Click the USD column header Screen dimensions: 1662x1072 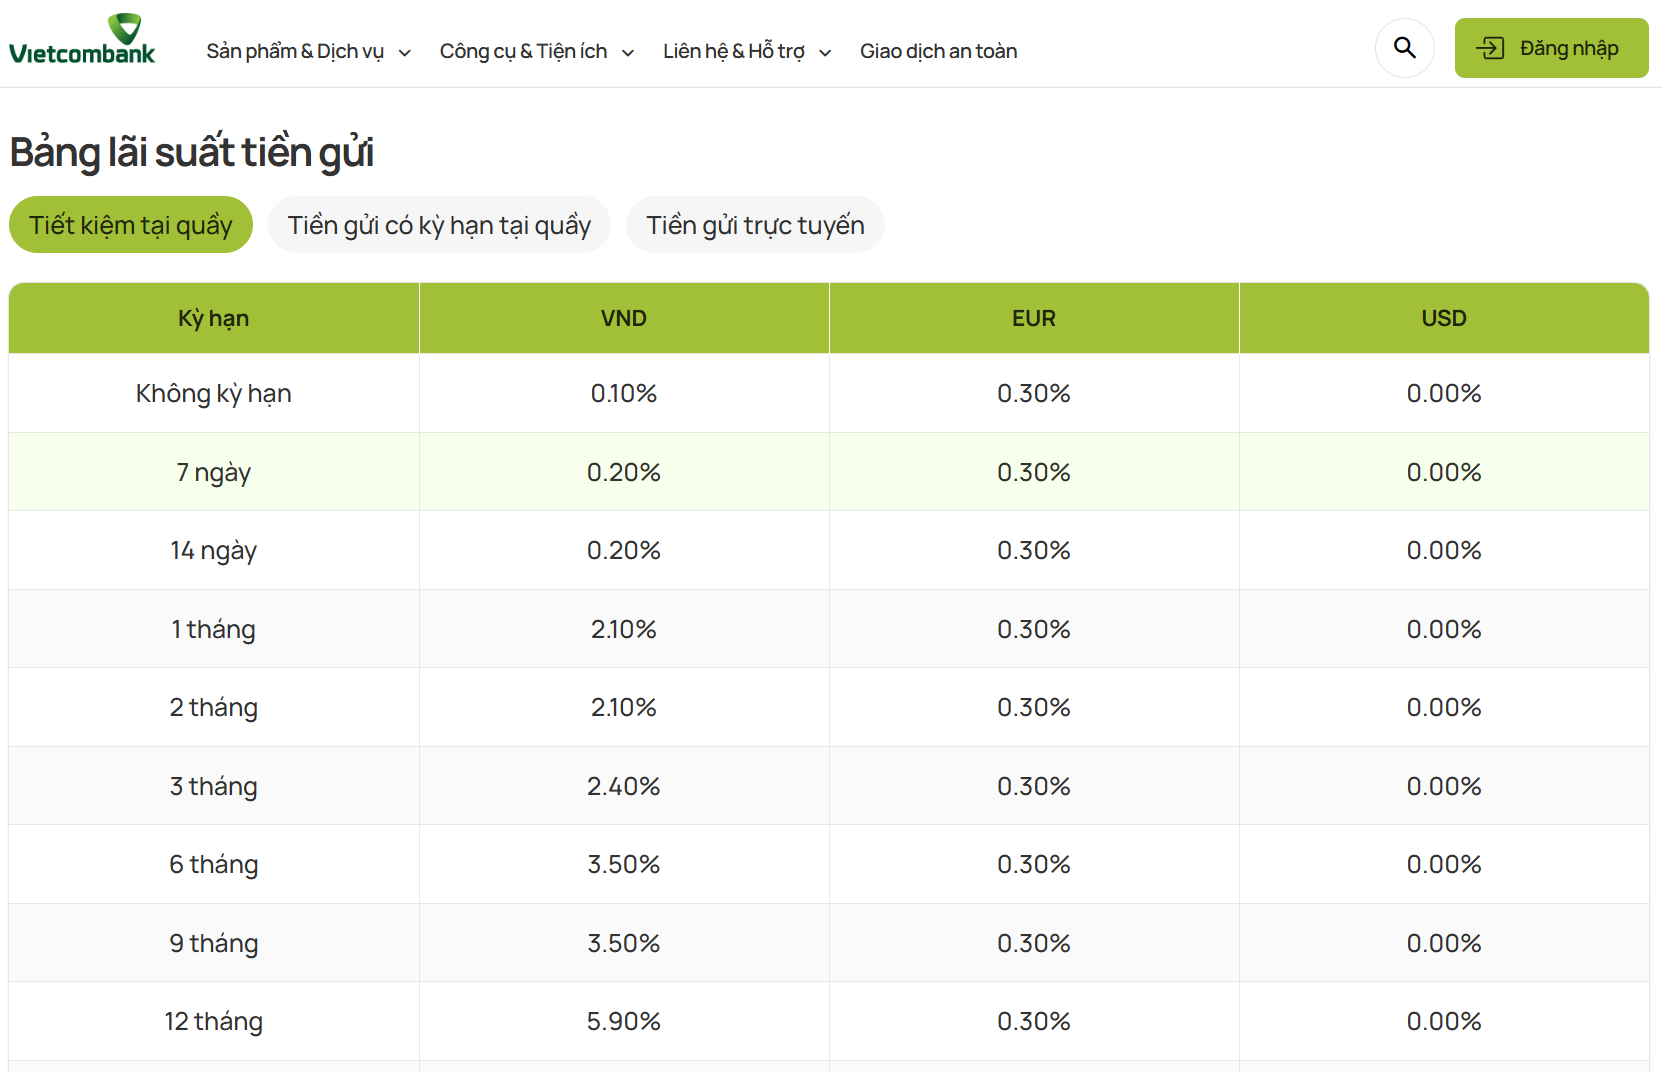click(x=1443, y=318)
